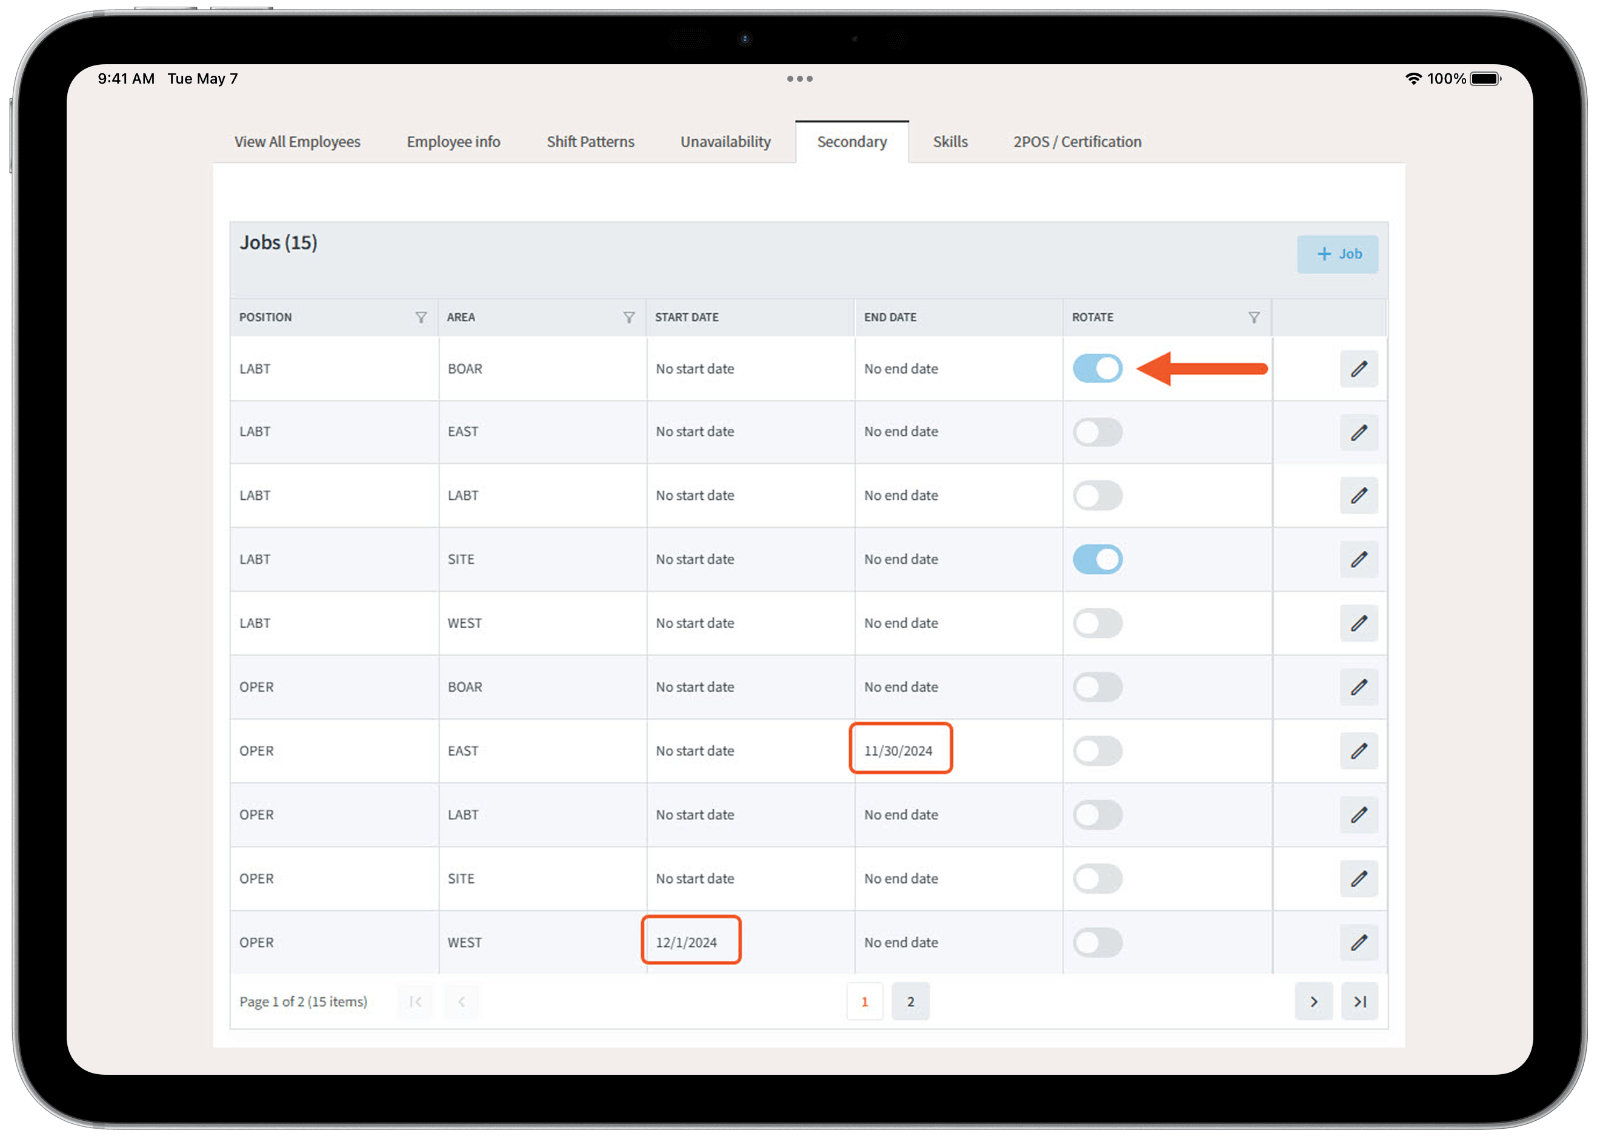This screenshot has height=1139, width=1600.
Task: Click the Jobs (15) heading
Action: 278,243
